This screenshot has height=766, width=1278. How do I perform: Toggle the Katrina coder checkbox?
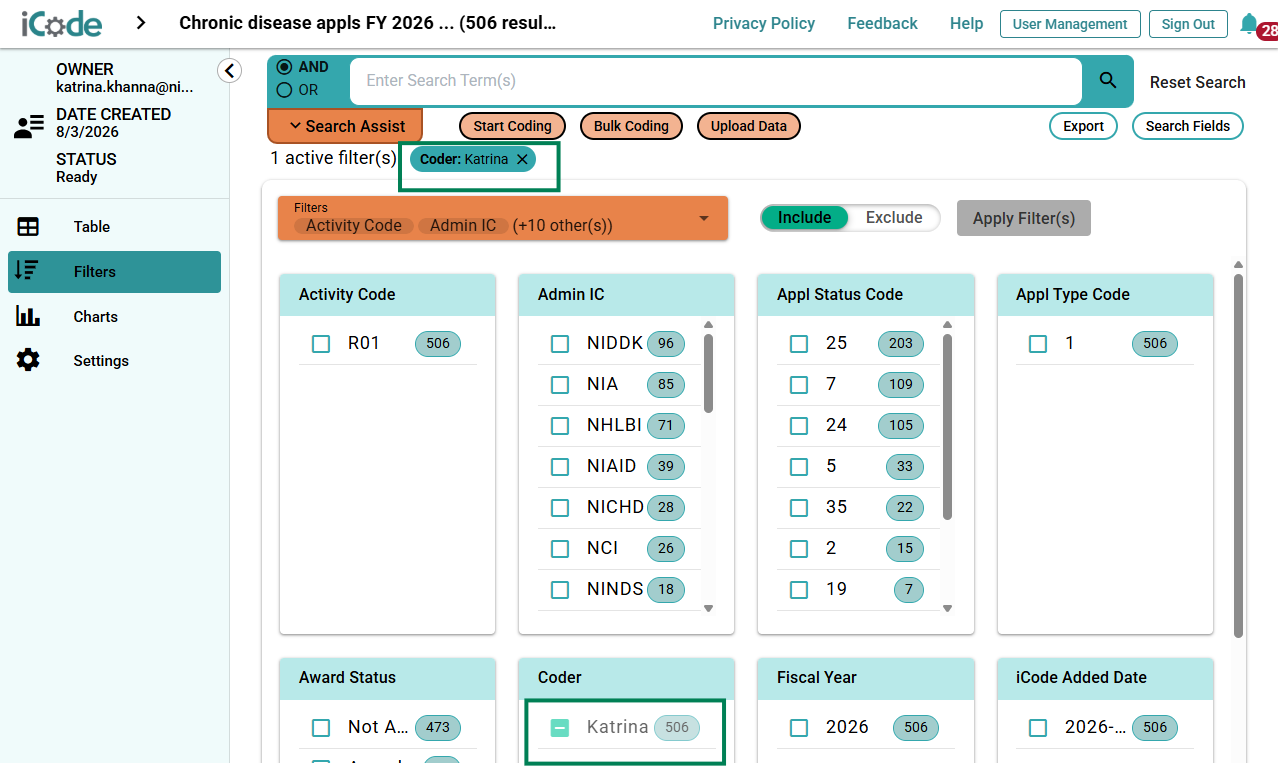pos(560,728)
